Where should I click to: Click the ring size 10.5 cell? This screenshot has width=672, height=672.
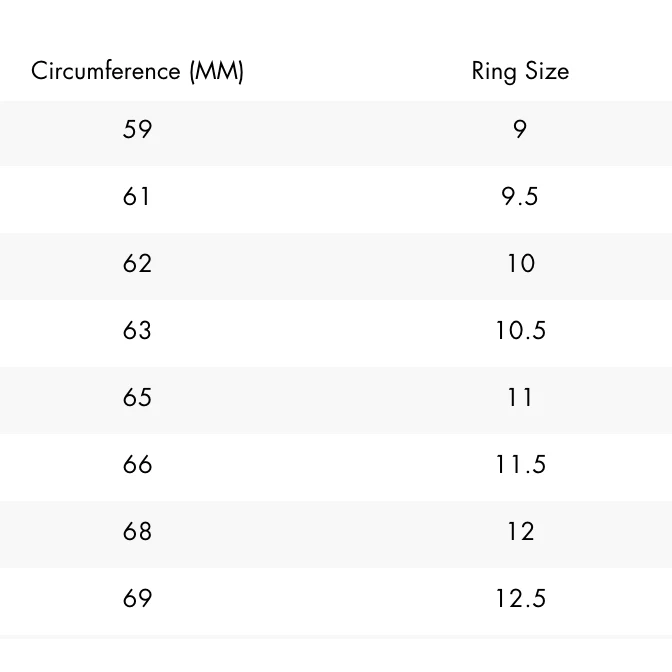(x=520, y=331)
